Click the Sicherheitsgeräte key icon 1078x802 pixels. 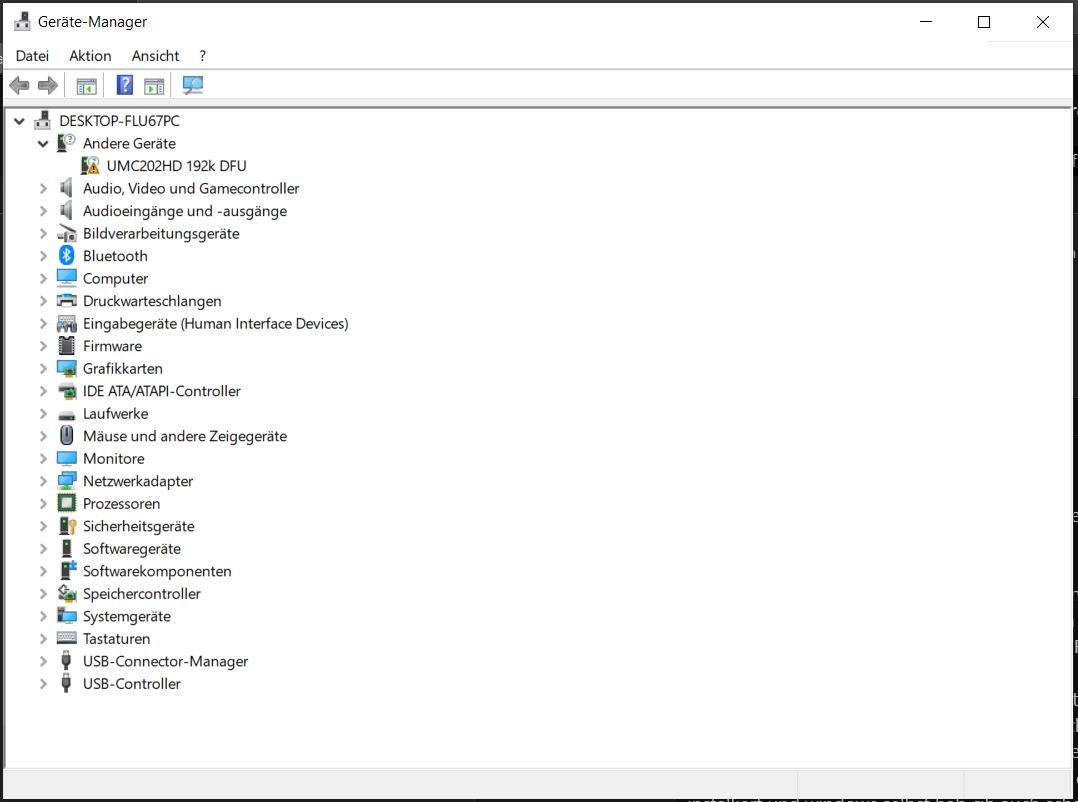(x=67, y=526)
